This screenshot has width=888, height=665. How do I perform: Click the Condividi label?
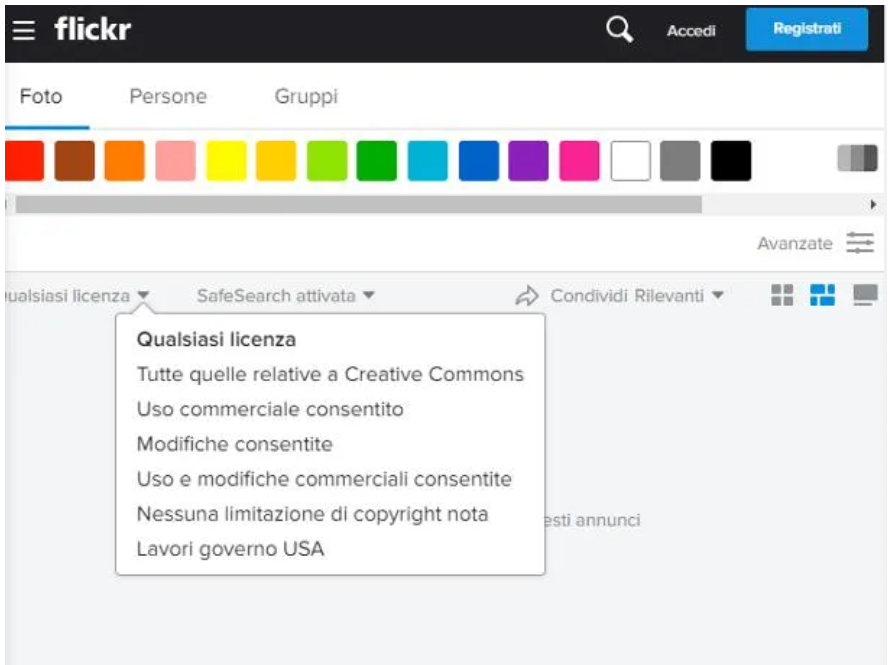coord(589,296)
